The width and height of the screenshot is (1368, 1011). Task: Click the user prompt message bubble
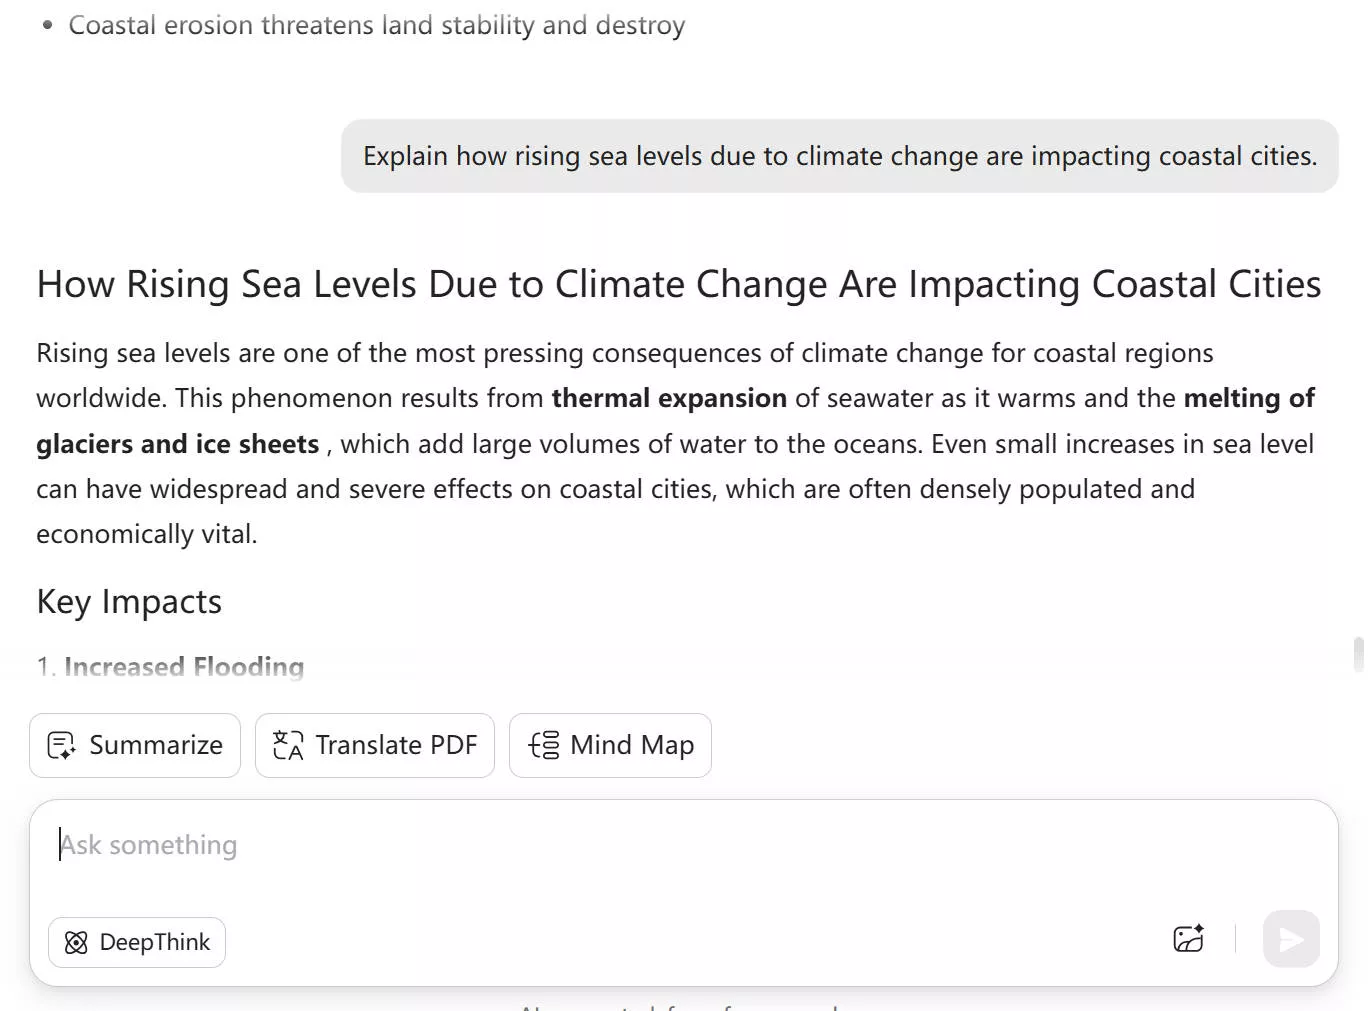pos(839,157)
